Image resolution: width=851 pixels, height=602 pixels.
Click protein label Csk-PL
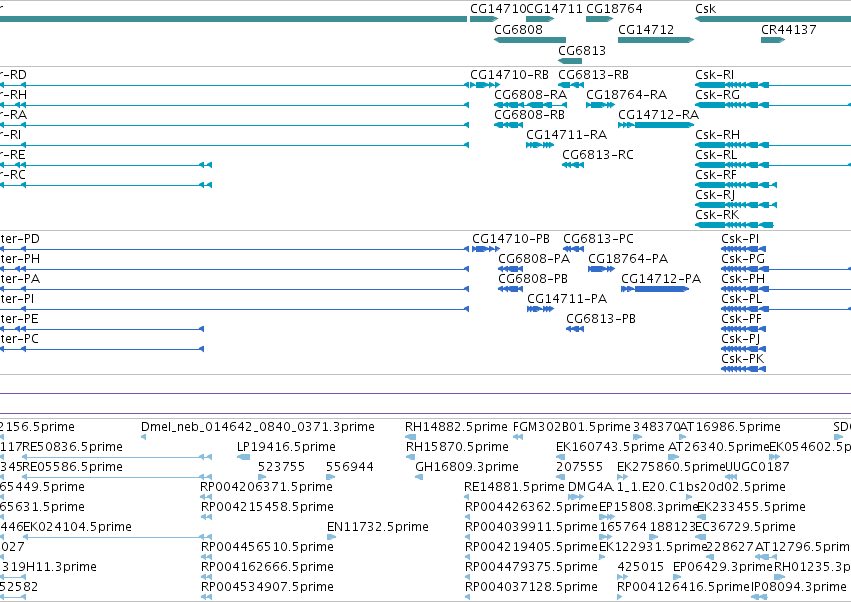click(741, 300)
